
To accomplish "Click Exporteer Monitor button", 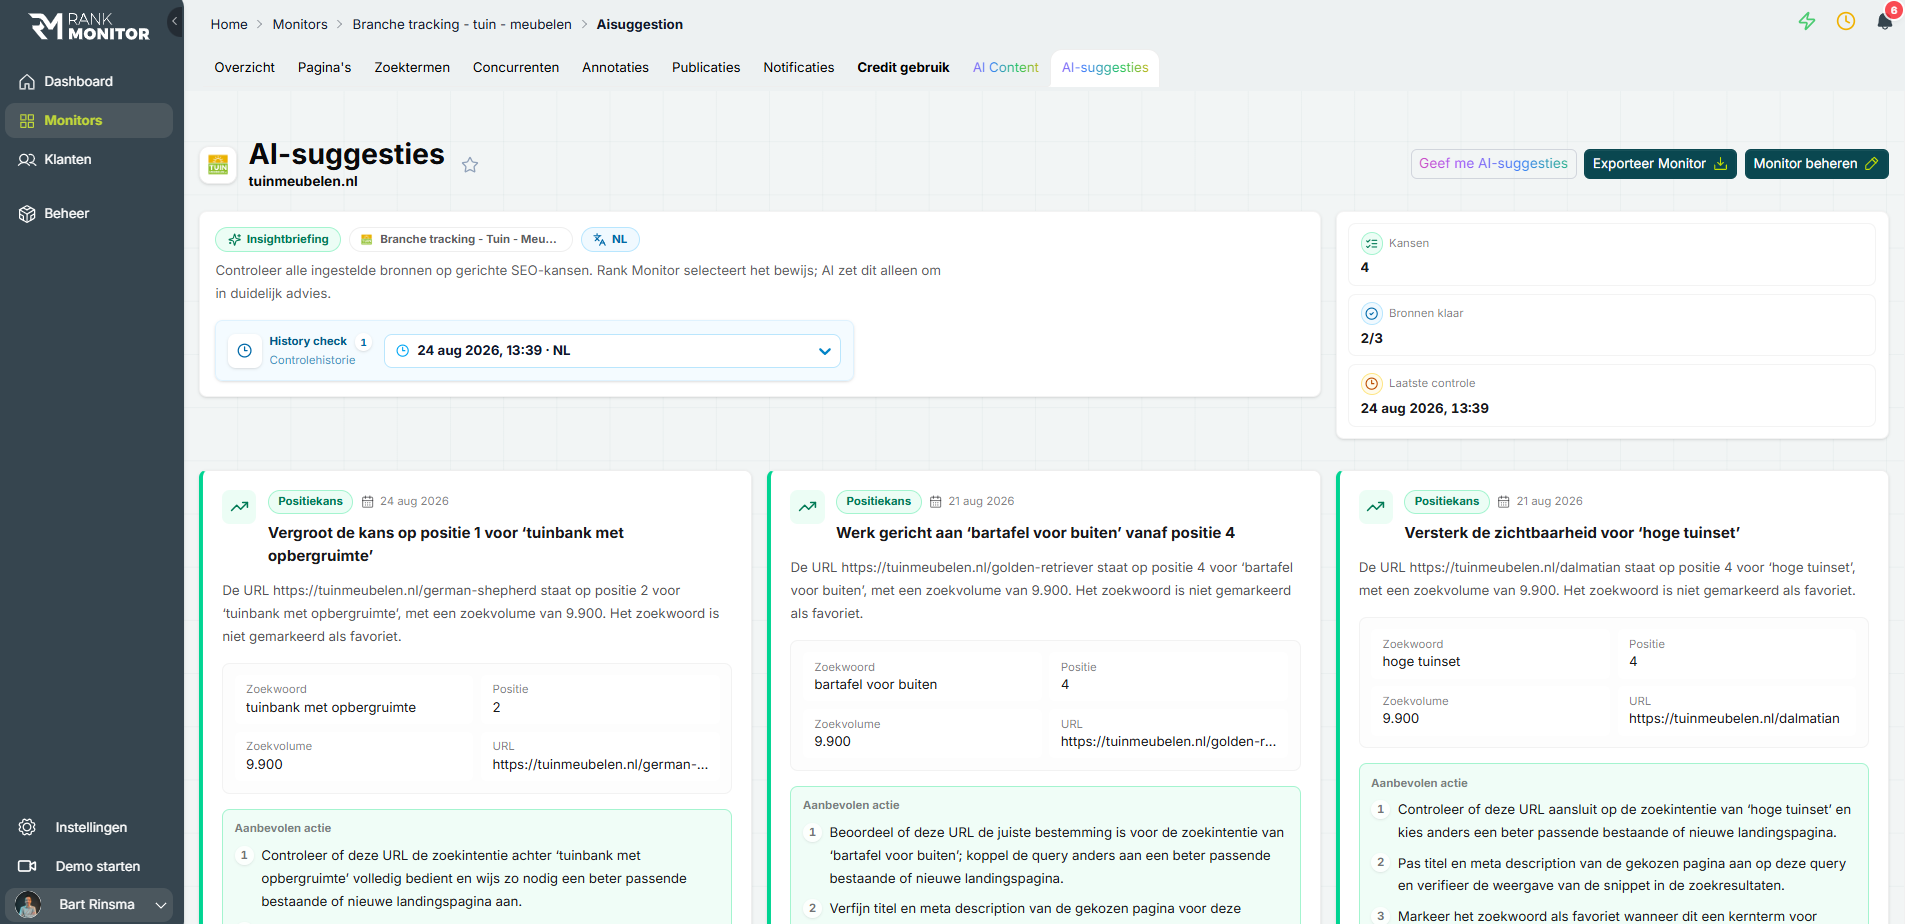I will 1660,163.
